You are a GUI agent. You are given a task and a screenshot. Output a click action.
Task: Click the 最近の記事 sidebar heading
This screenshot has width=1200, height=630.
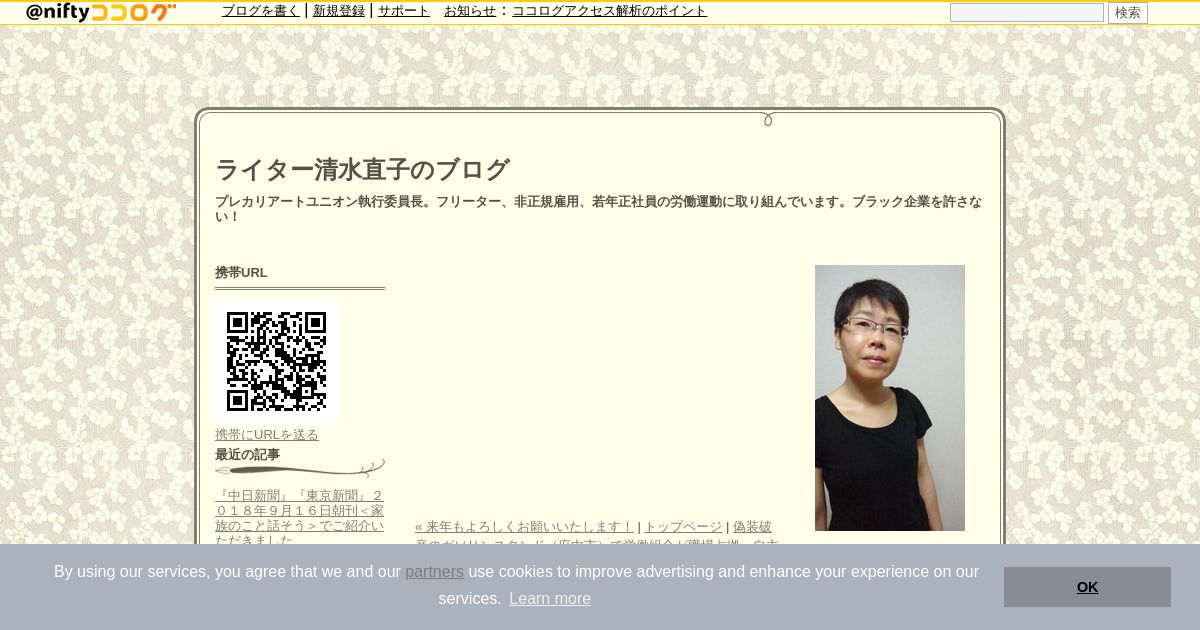[x=247, y=455]
